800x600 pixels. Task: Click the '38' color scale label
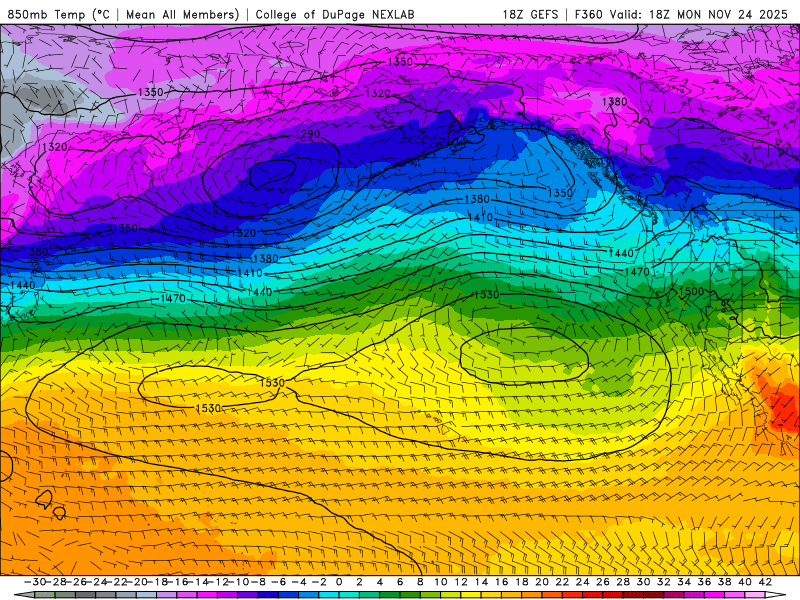click(x=724, y=582)
